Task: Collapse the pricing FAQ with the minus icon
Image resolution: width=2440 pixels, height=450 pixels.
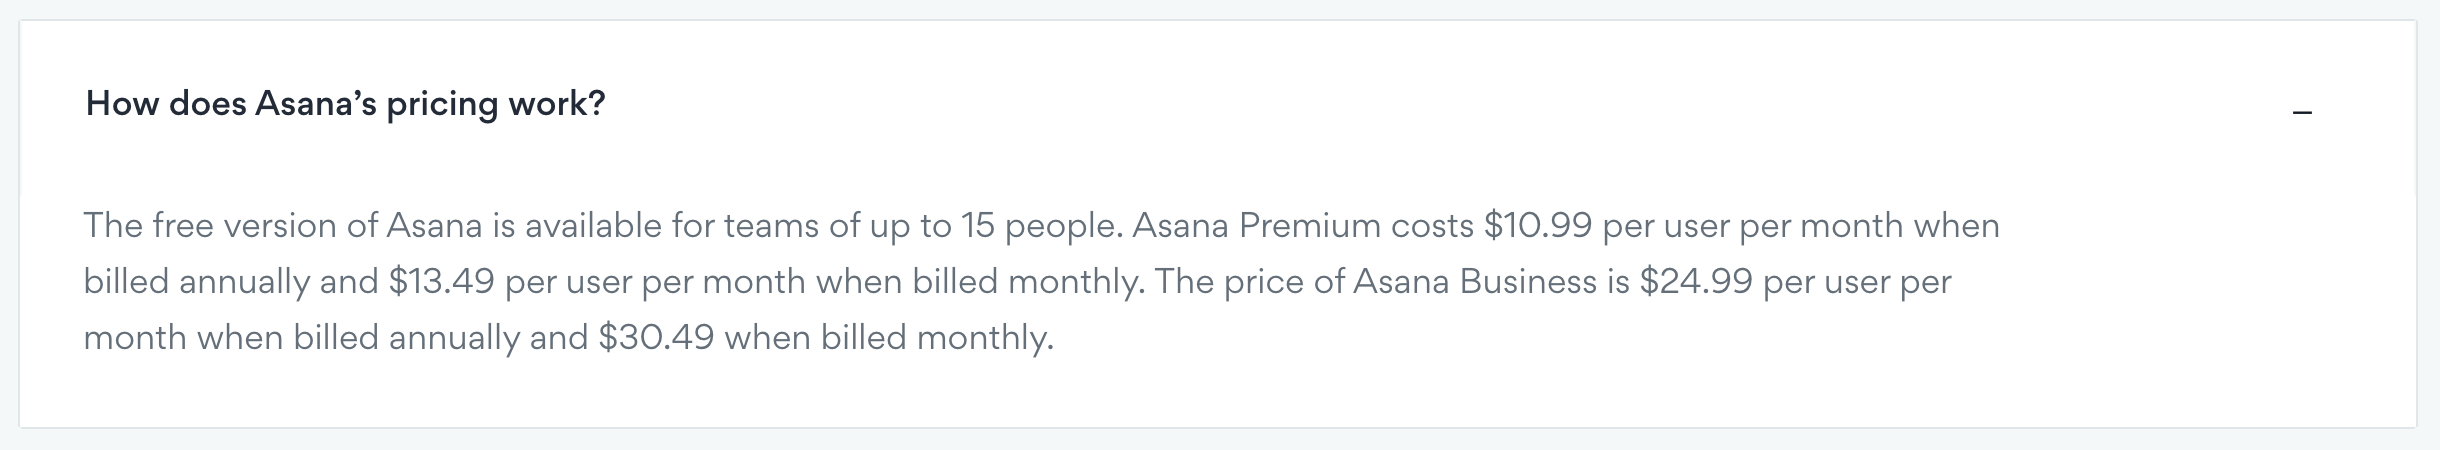Action: pos(2302,113)
